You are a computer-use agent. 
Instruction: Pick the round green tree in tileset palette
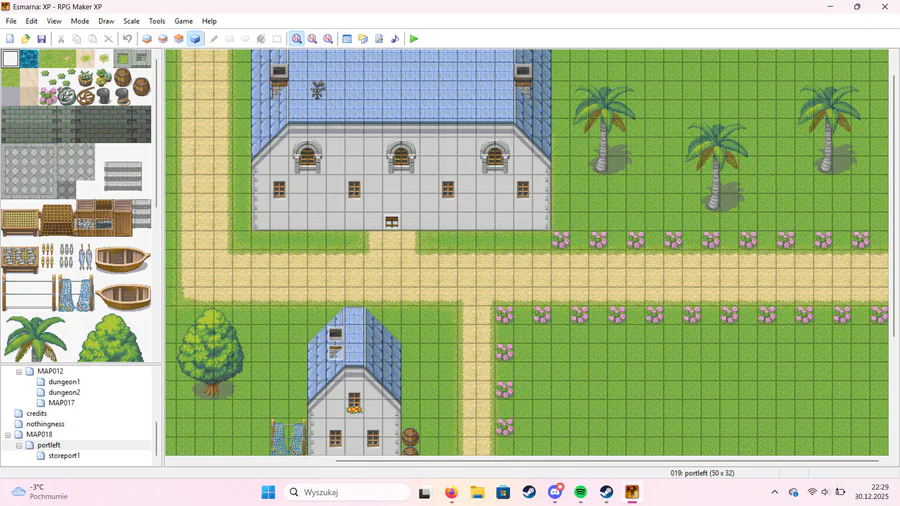pos(111,338)
